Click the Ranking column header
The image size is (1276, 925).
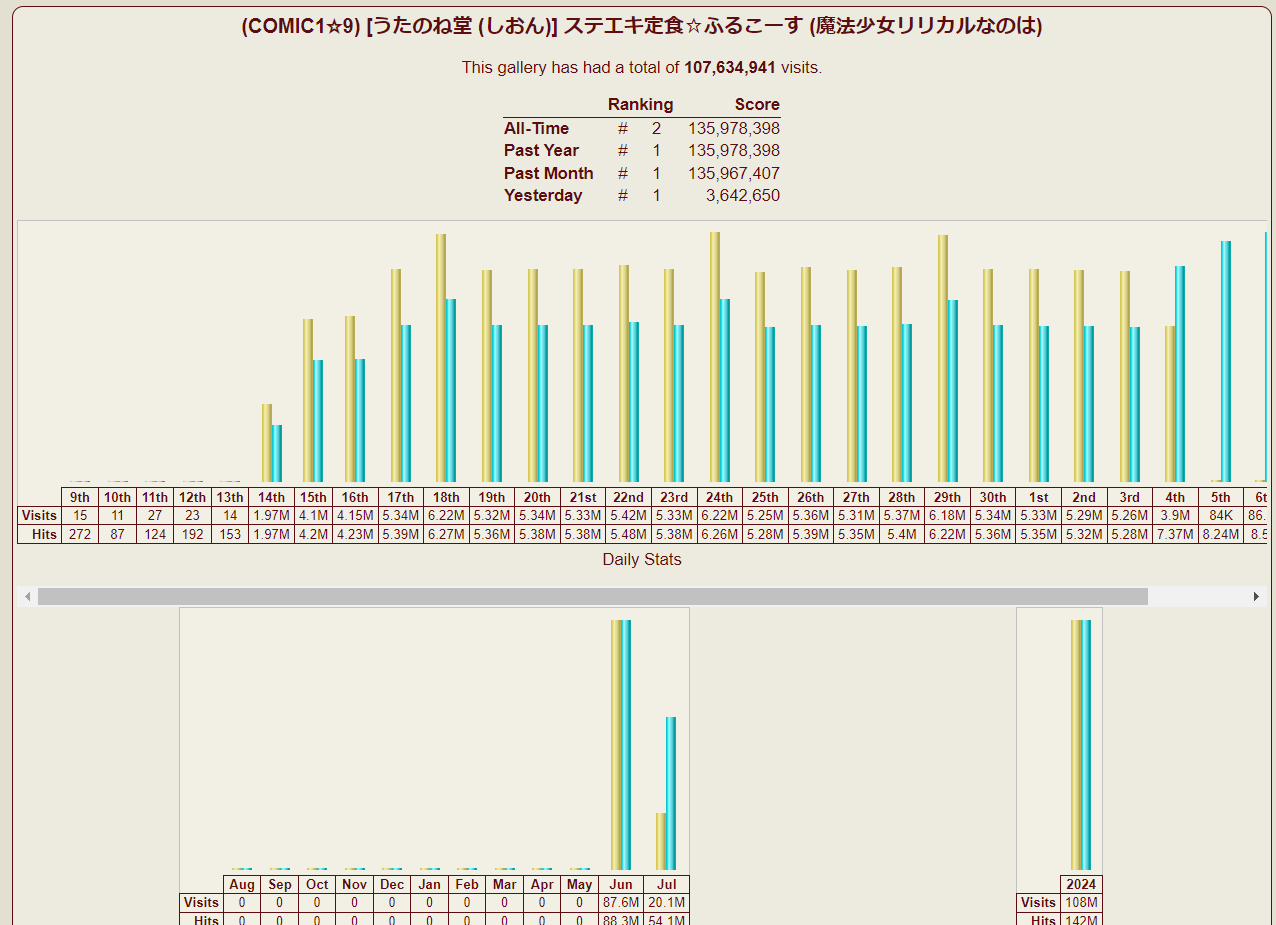click(640, 105)
